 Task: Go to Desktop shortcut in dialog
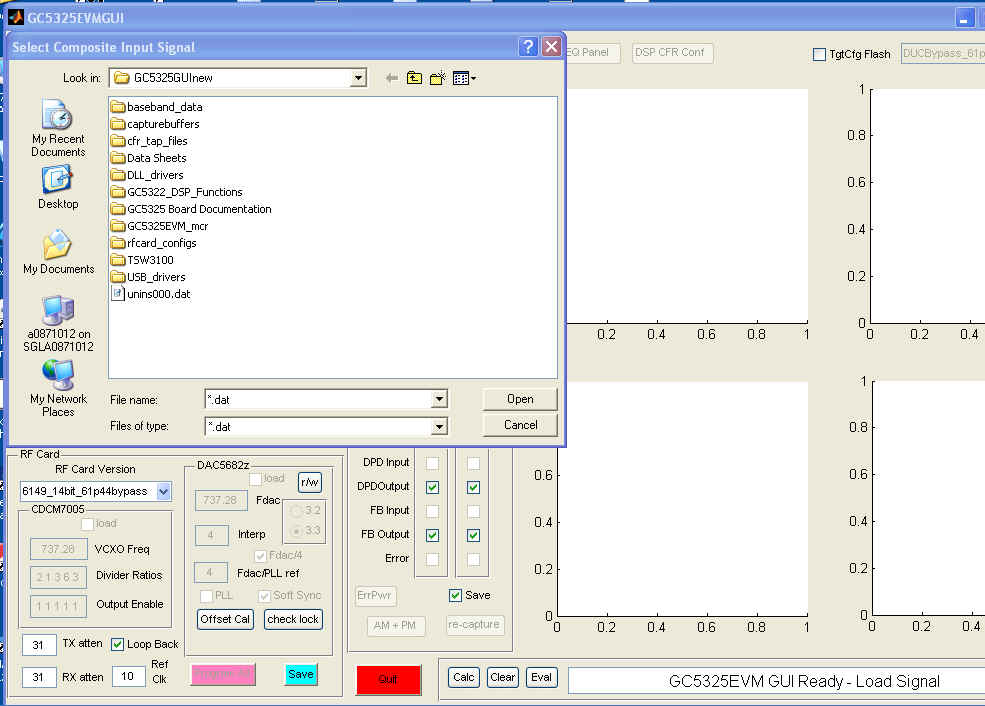click(58, 187)
